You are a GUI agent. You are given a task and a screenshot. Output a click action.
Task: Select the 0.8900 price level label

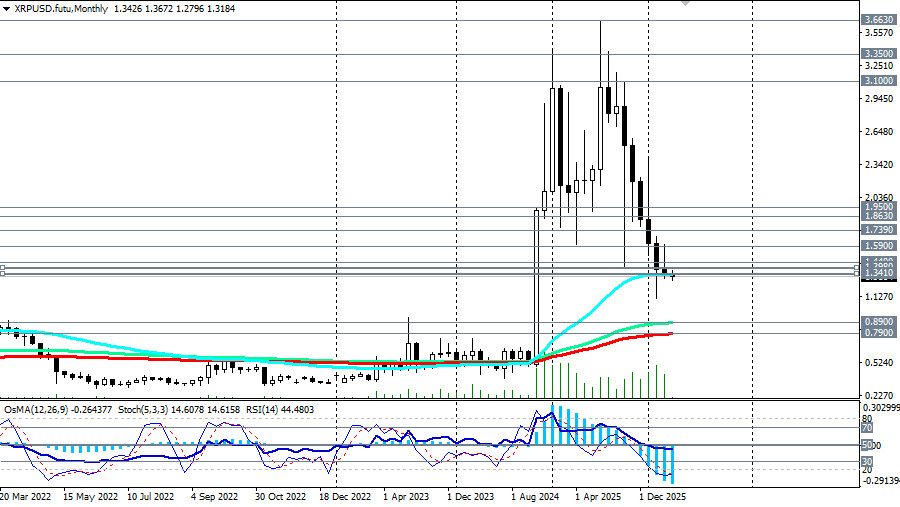coord(879,322)
